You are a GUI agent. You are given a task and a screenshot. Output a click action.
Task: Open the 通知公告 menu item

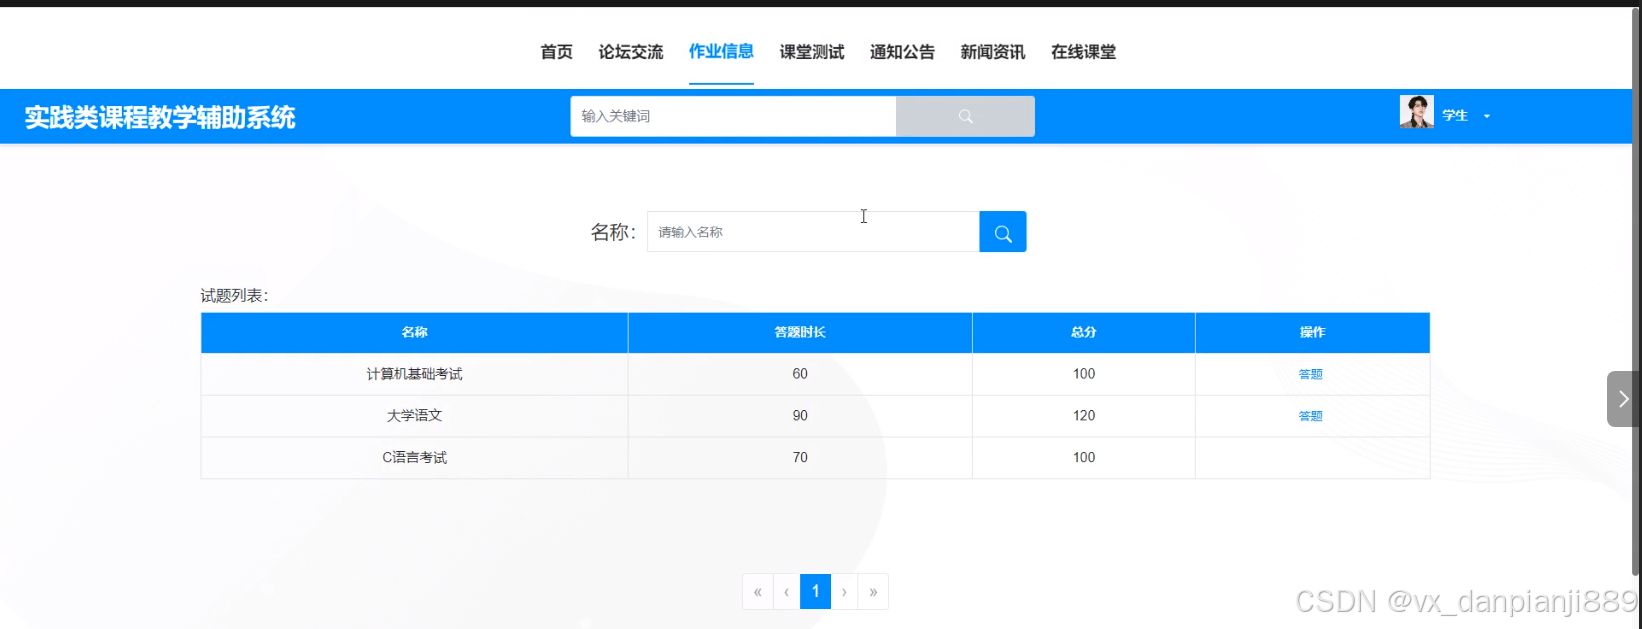(902, 52)
